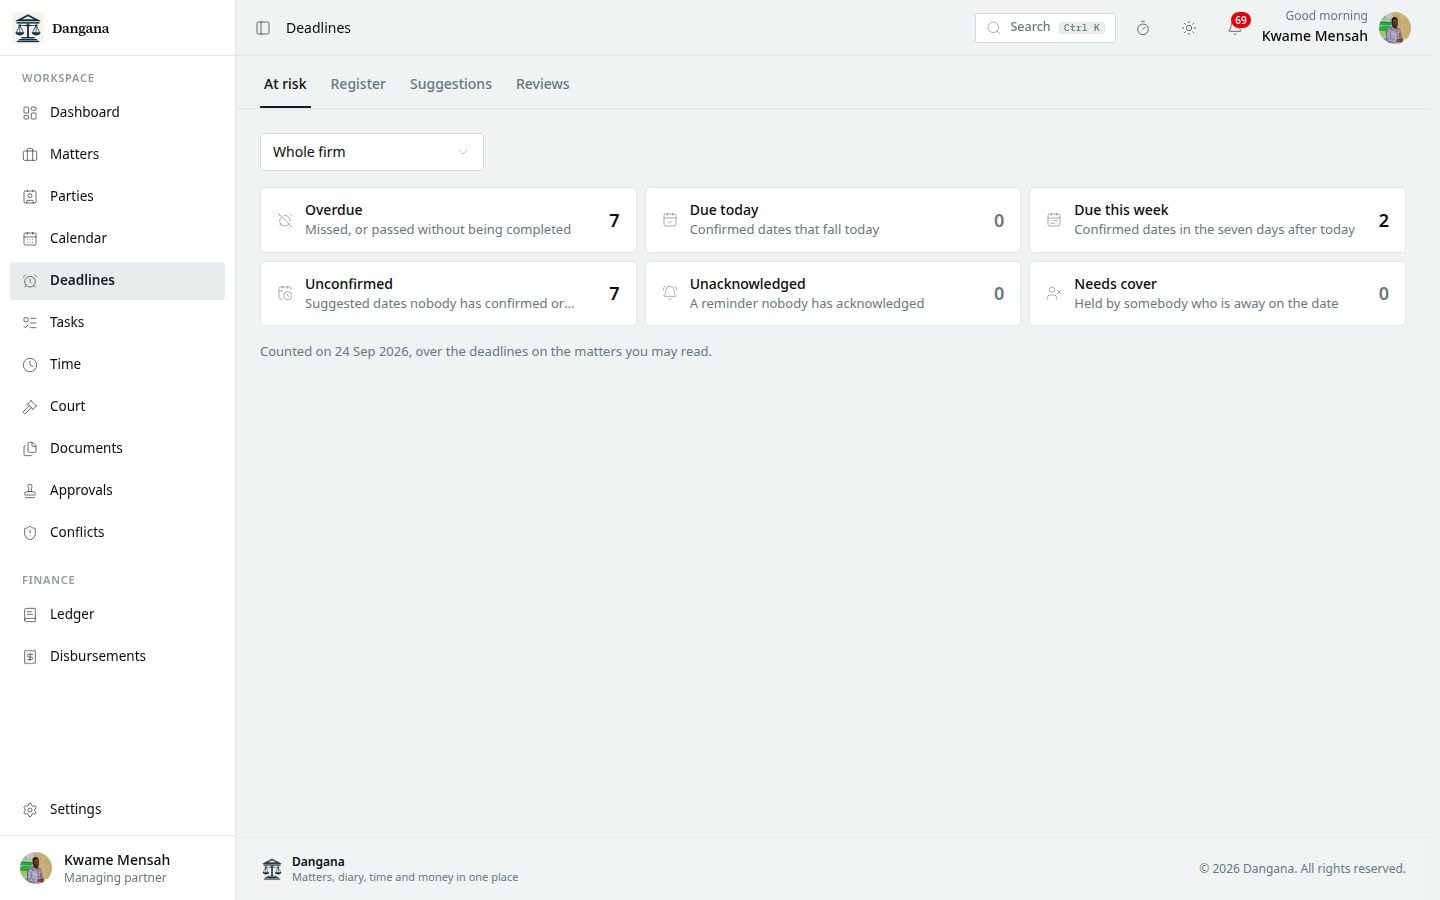Click the Dangana scales logo in sidebar header
Image resolution: width=1440 pixels, height=900 pixels.
28,28
